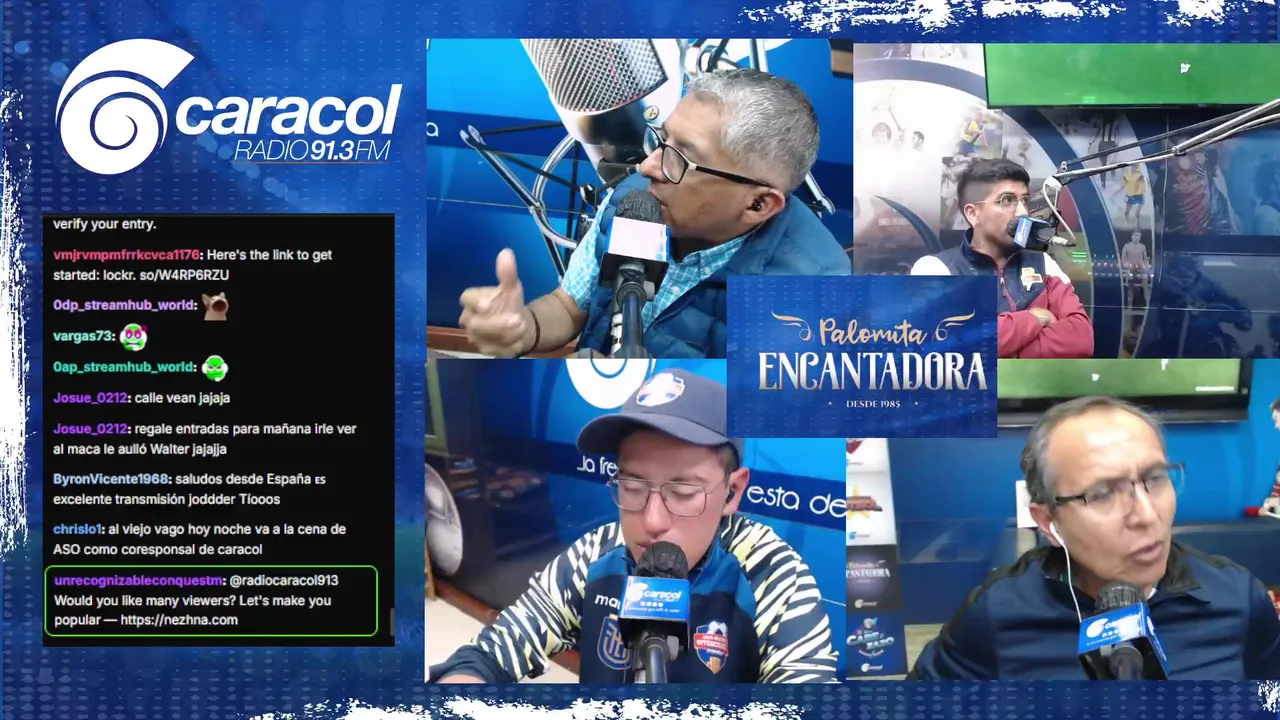Select video feed of gray-haired host gesturing
Screen dimensions: 1280x720
[x=640, y=198]
